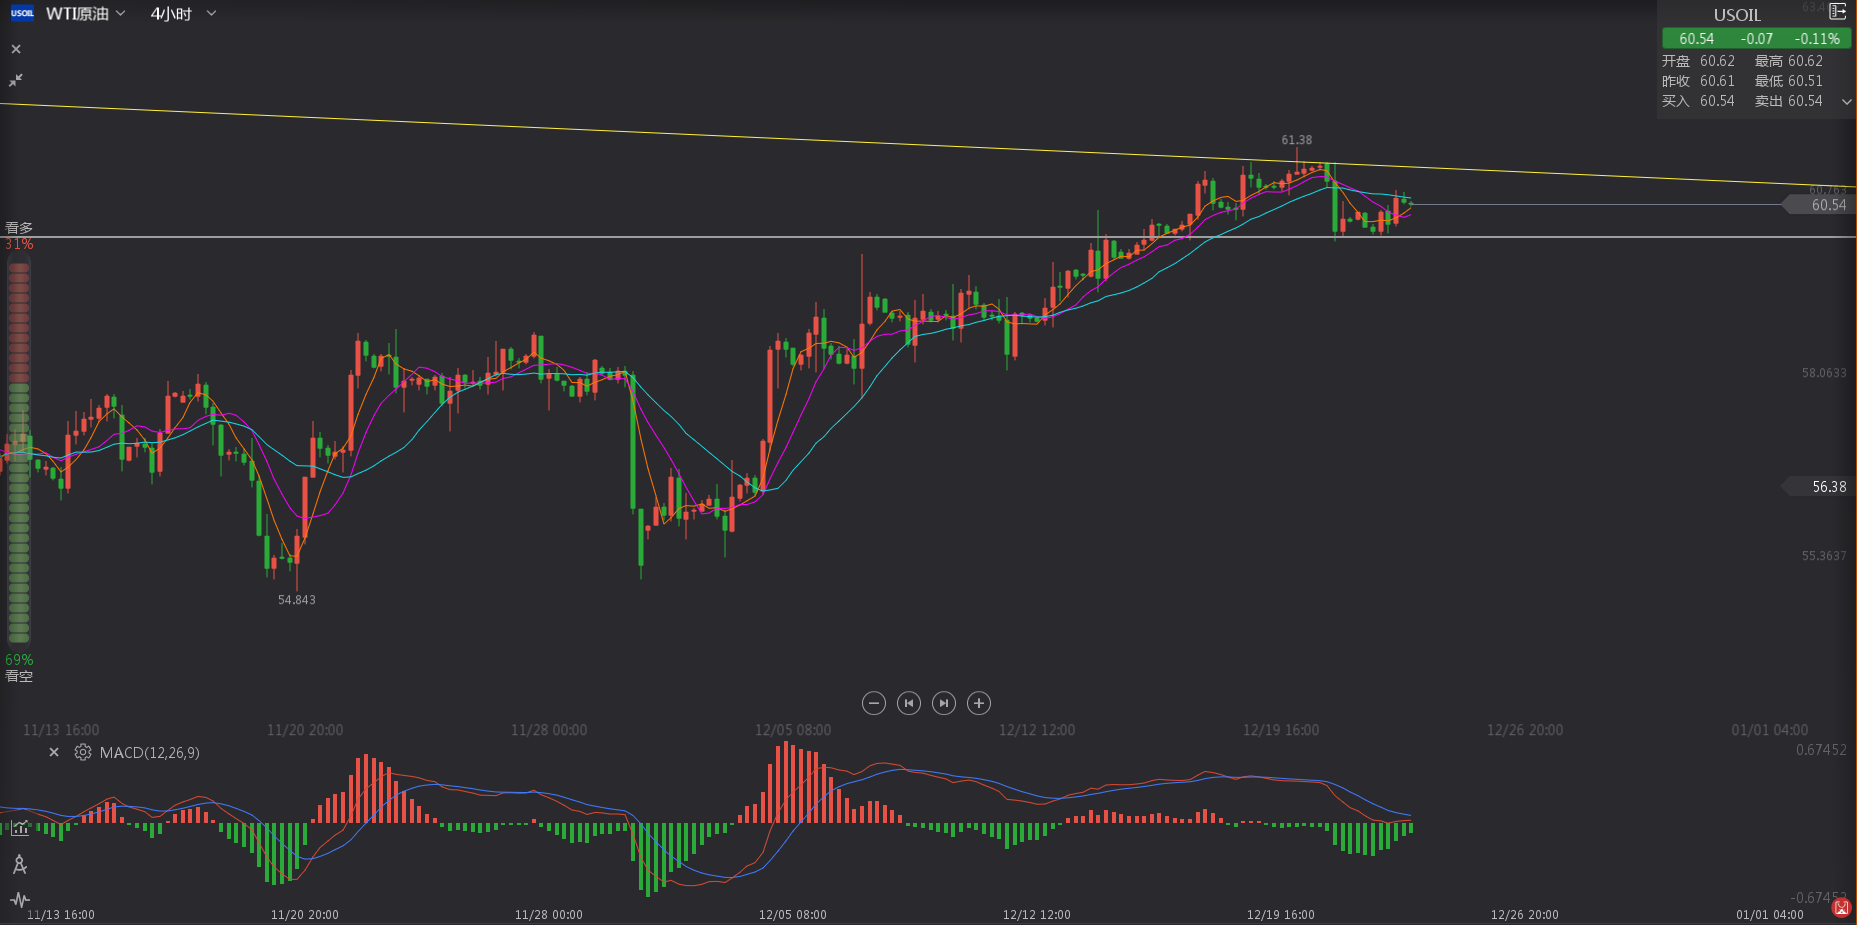
Task: Zoom in the chart with plus button
Action: (x=979, y=703)
